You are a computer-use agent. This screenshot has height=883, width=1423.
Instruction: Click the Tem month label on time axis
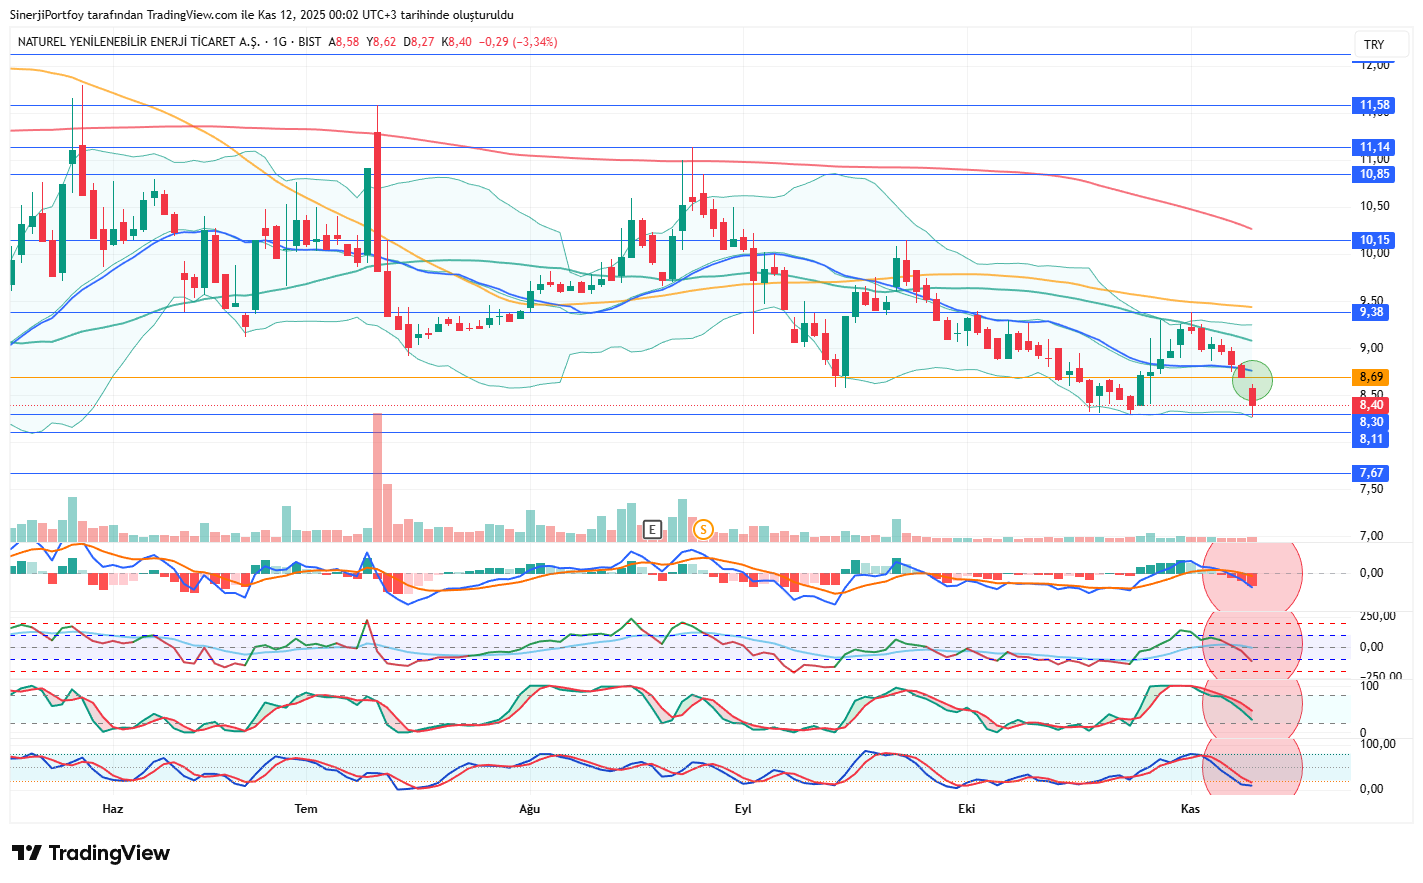[306, 808]
